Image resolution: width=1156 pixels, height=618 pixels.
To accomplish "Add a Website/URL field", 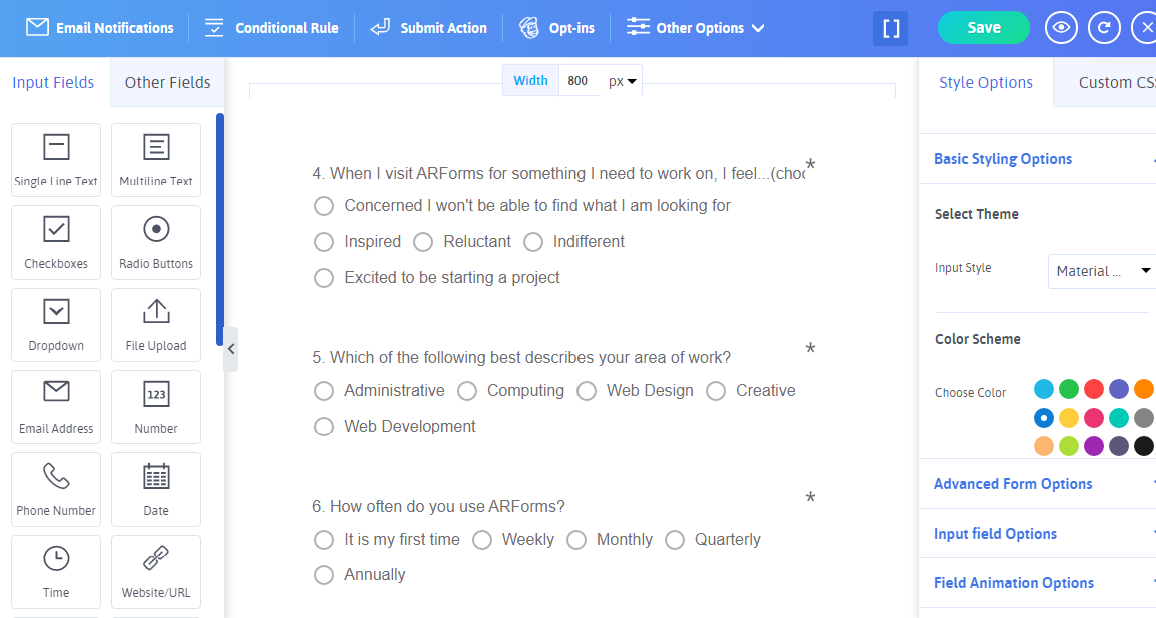I will pos(156,570).
